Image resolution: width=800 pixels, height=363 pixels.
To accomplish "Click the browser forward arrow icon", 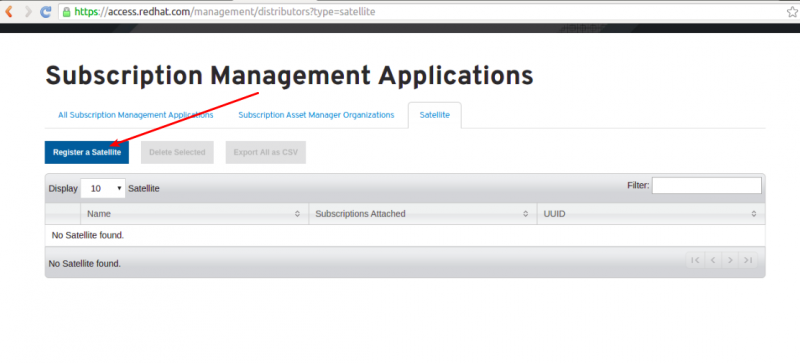I will tap(28, 11).
